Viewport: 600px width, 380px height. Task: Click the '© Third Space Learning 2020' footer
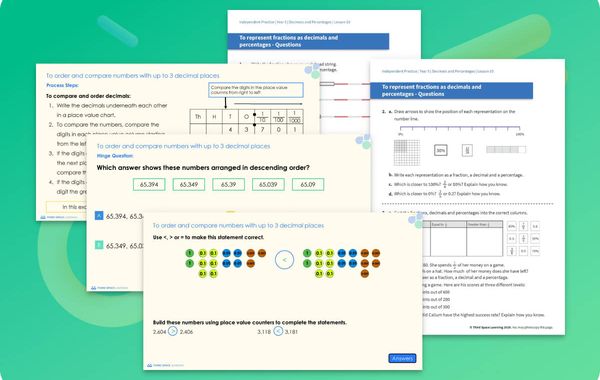pos(511,328)
